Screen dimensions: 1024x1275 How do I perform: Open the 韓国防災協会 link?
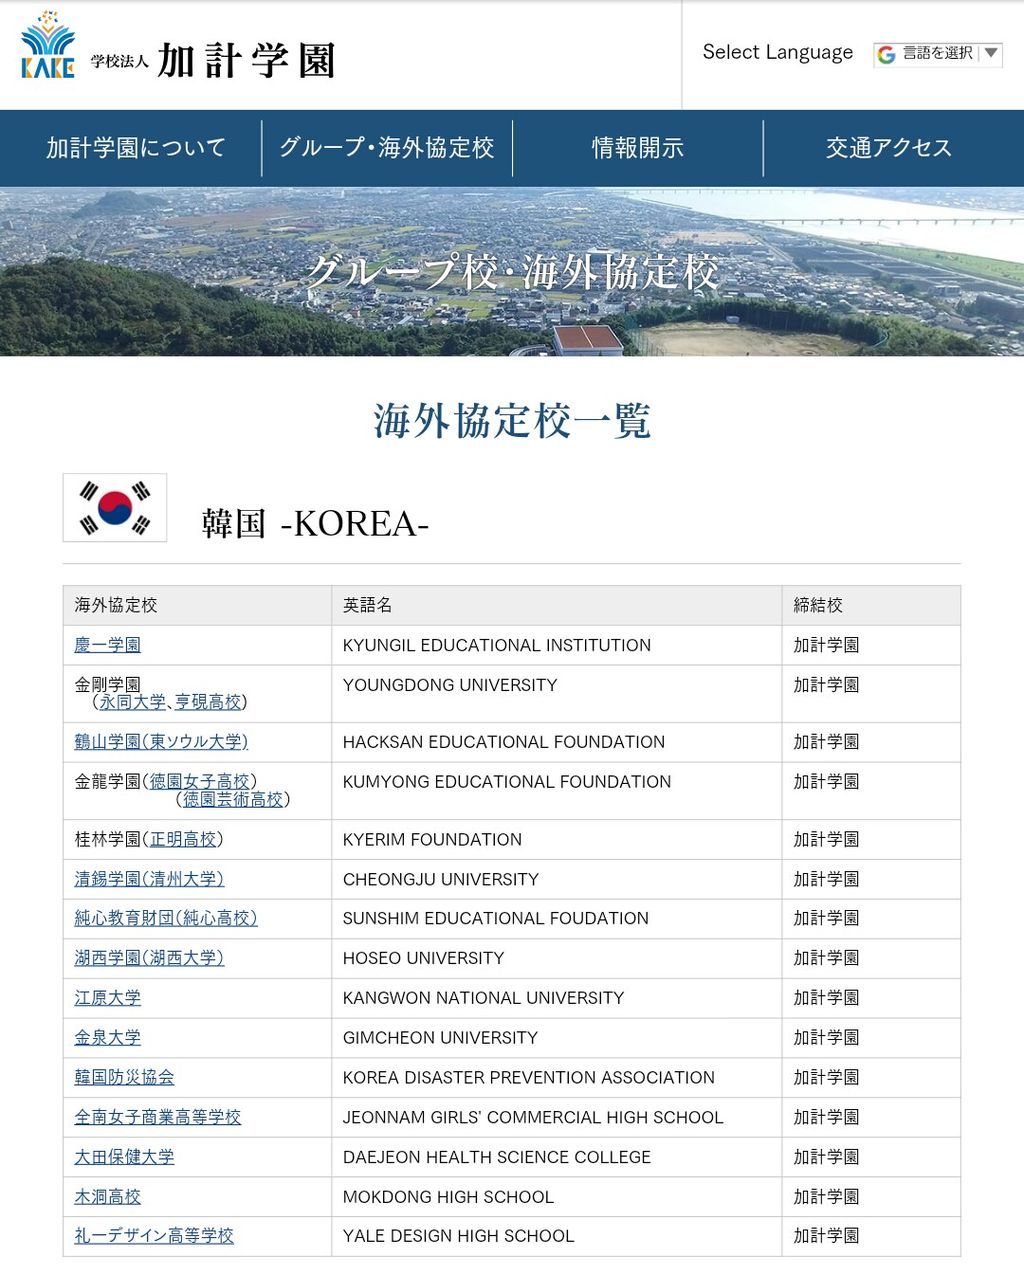click(x=125, y=1077)
